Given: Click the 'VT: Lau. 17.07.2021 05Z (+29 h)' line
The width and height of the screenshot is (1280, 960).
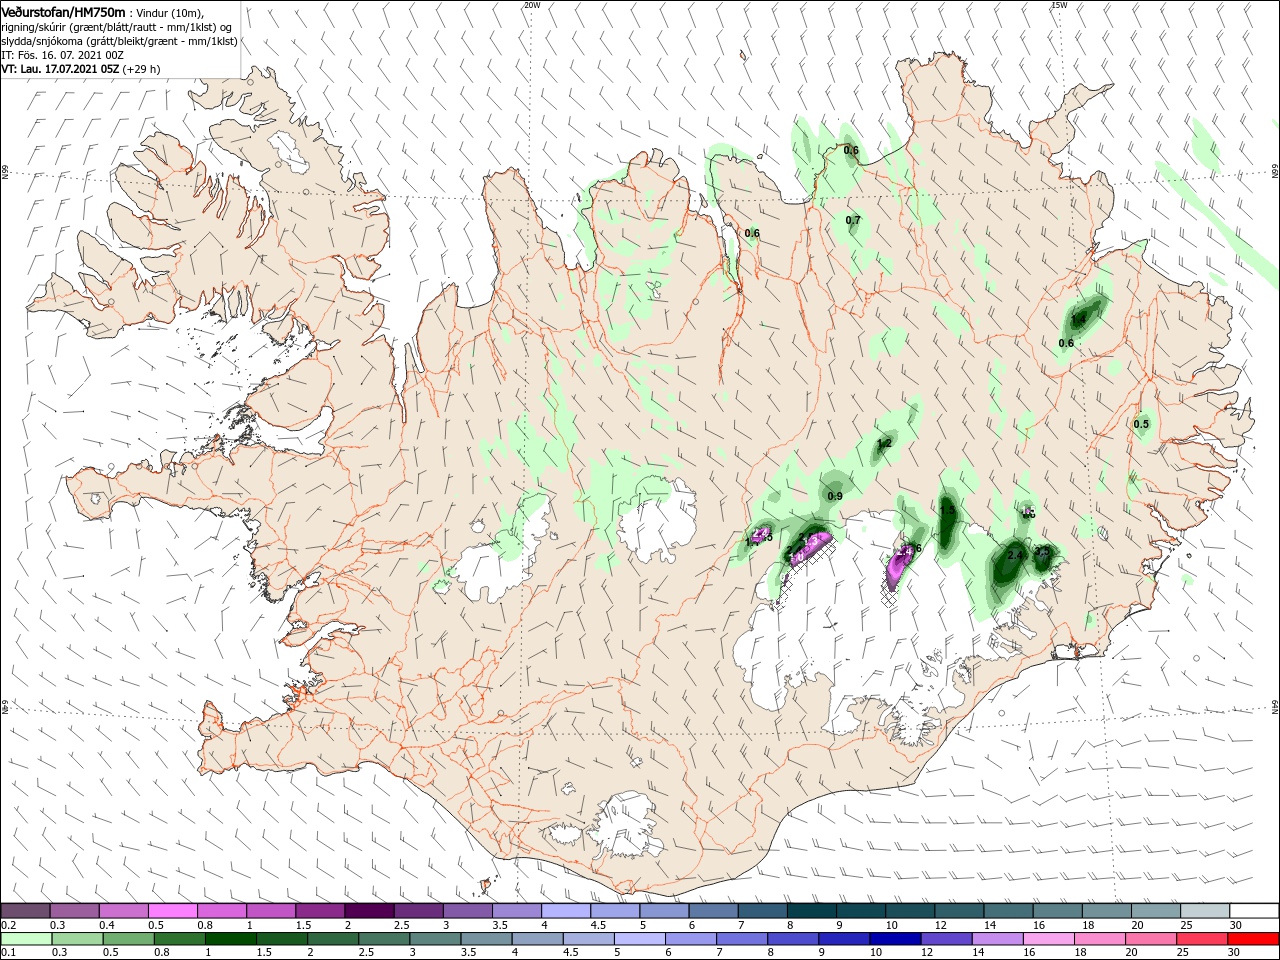Looking at the screenshot, I should click(x=81, y=69).
